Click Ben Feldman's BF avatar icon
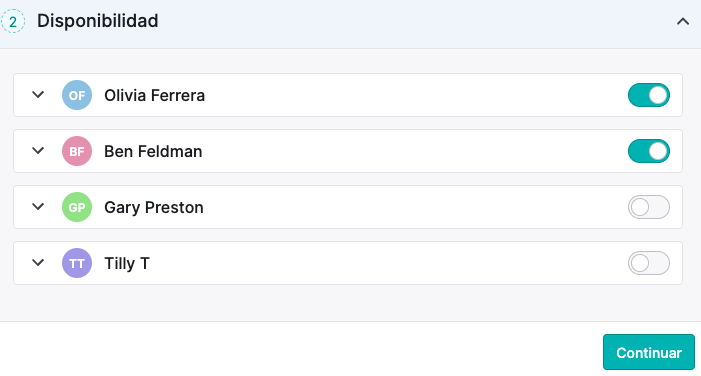 tap(77, 151)
